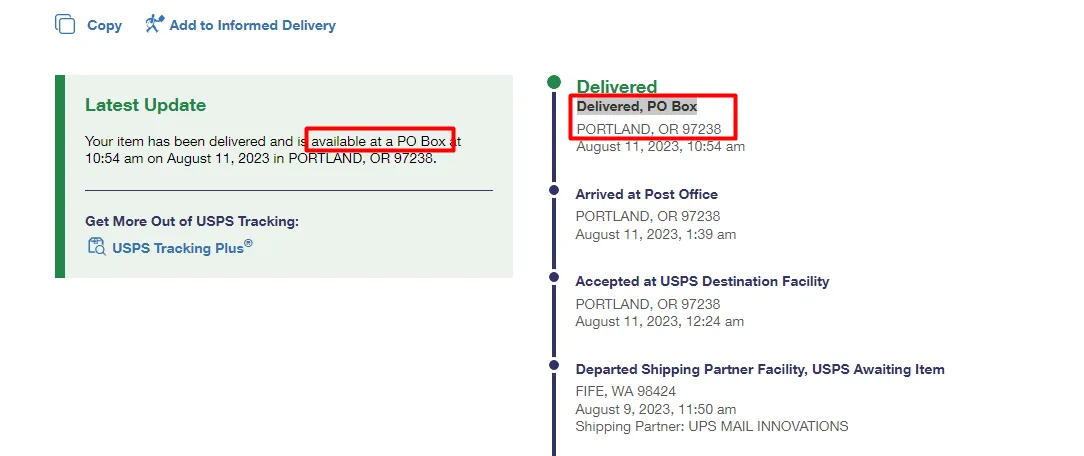Screen dimensions: 1084x456
Task: Click the 'UPS MAIL INNOVATIONS' shipping partner text
Action: tap(711, 426)
